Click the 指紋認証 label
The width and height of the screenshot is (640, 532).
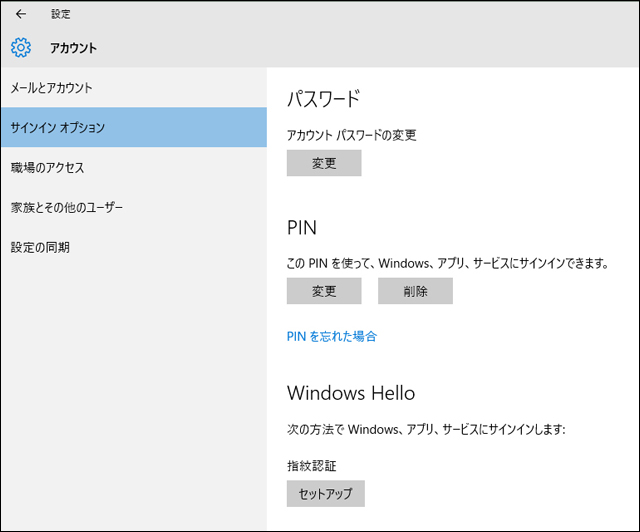click(x=312, y=465)
